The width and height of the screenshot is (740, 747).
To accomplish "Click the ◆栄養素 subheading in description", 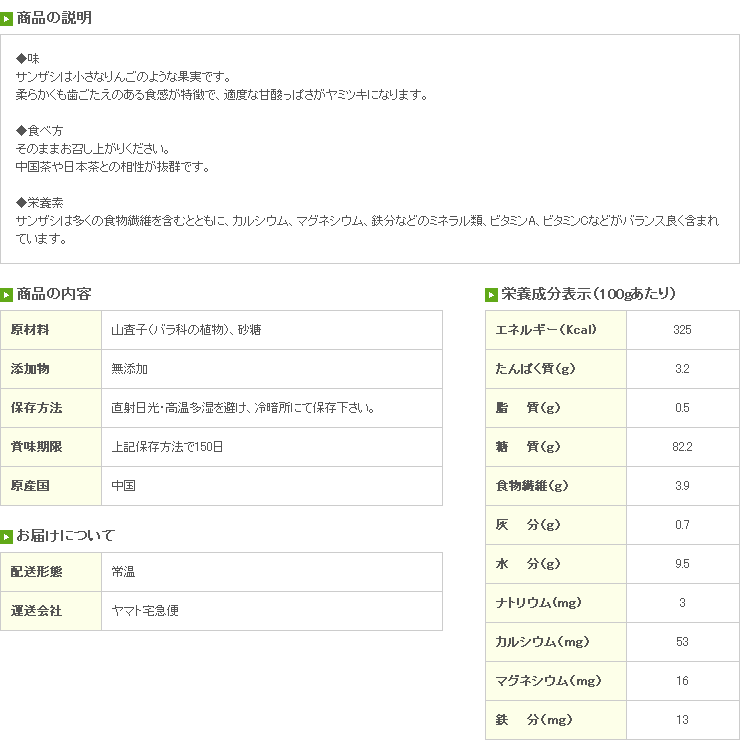I will [40, 203].
